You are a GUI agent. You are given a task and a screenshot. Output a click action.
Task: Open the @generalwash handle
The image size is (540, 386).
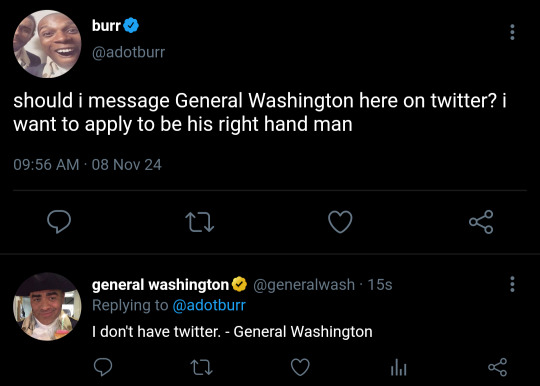tap(304, 285)
